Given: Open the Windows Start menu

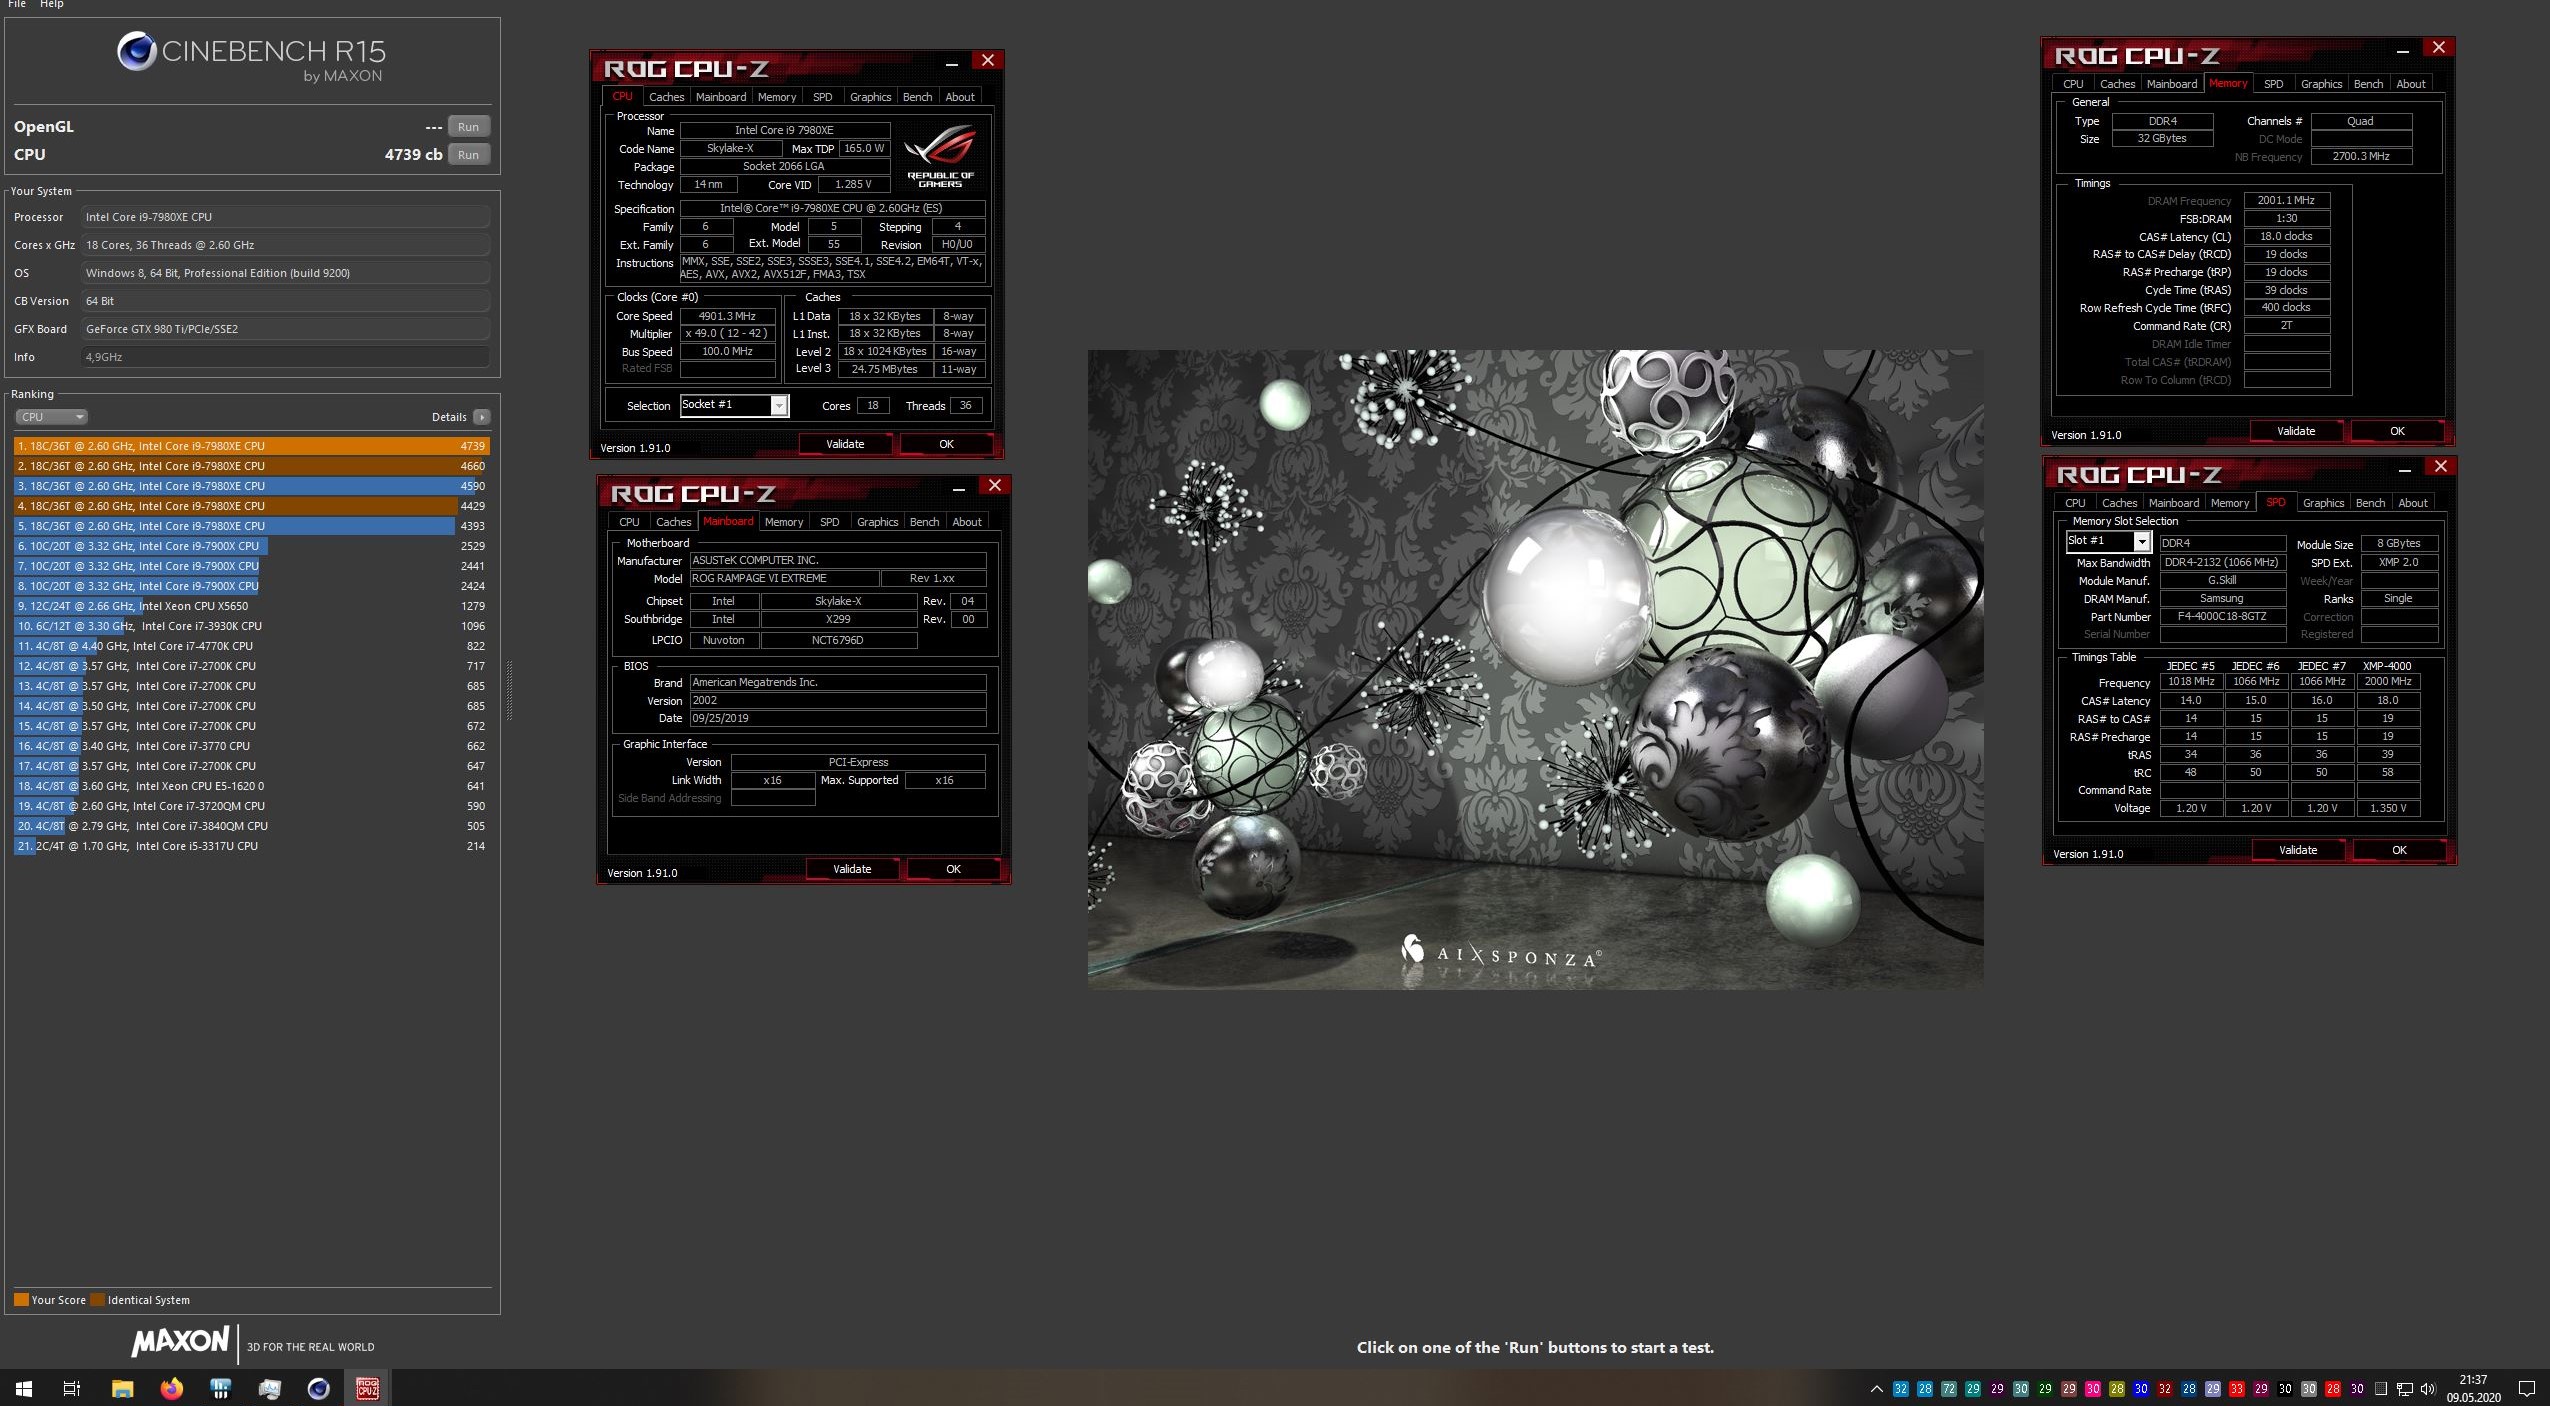Looking at the screenshot, I should [x=24, y=1388].
